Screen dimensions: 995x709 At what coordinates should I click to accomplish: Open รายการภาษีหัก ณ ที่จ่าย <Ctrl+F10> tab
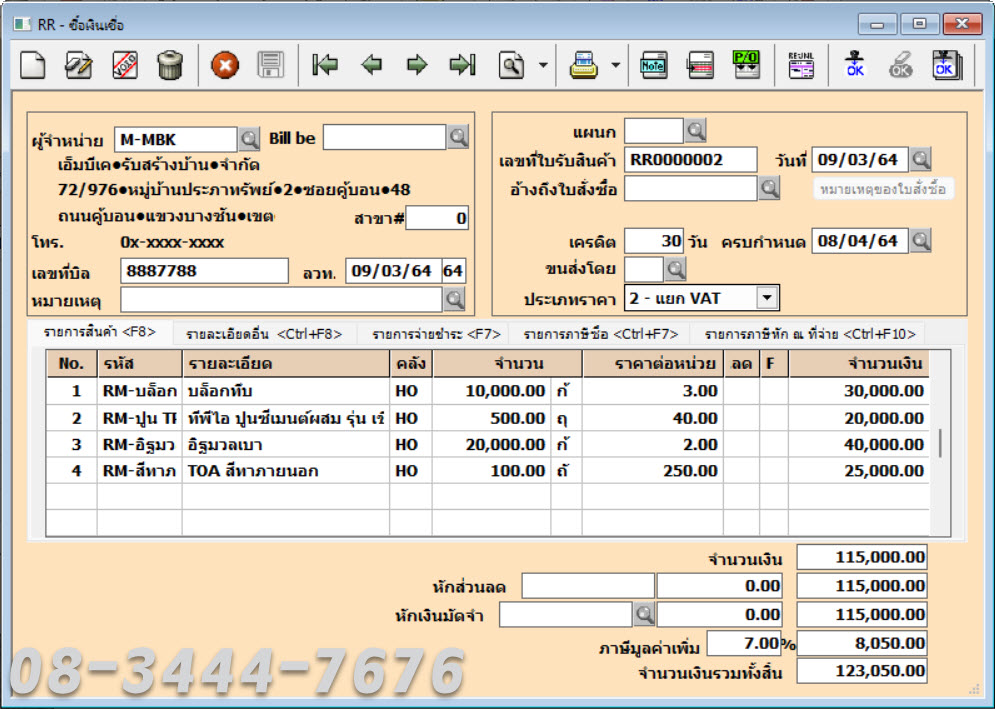pyautogui.click(x=810, y=334)
